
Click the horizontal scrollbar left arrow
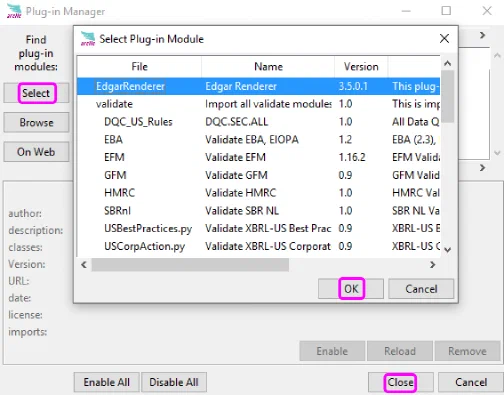[84, 265]
